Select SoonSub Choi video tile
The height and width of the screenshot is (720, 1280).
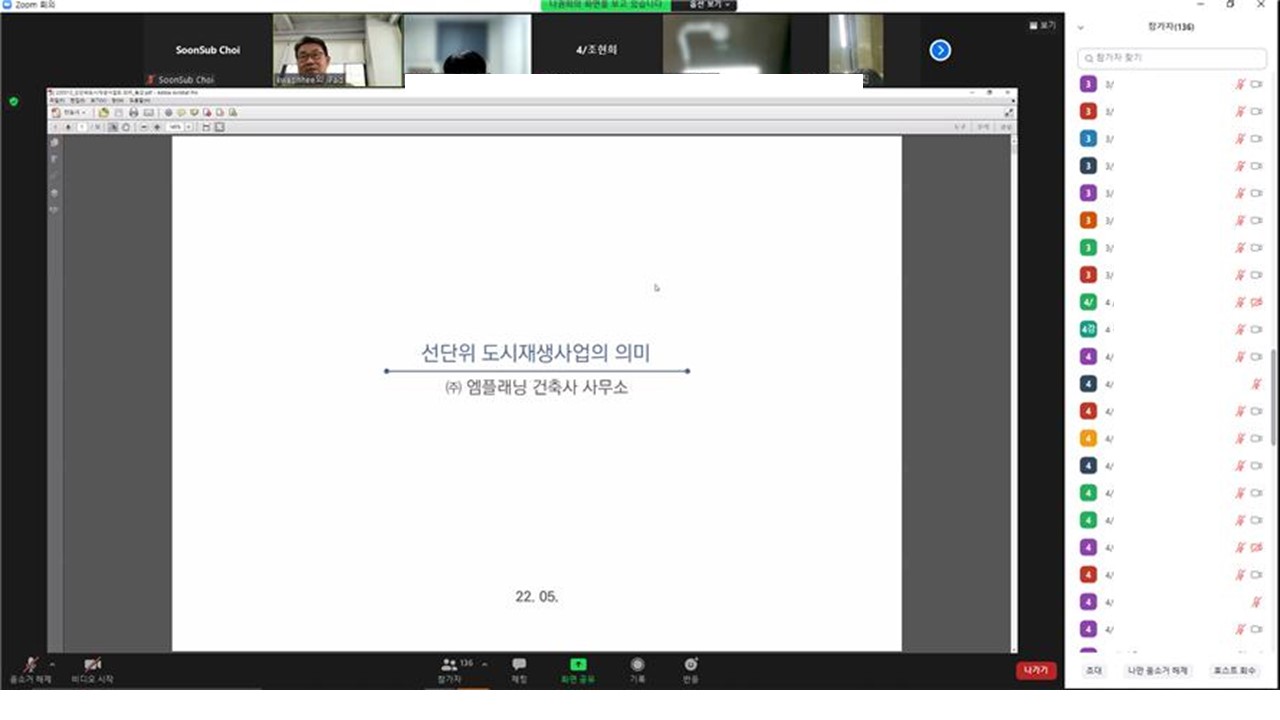pyautogui.click(x=209, y=50)
